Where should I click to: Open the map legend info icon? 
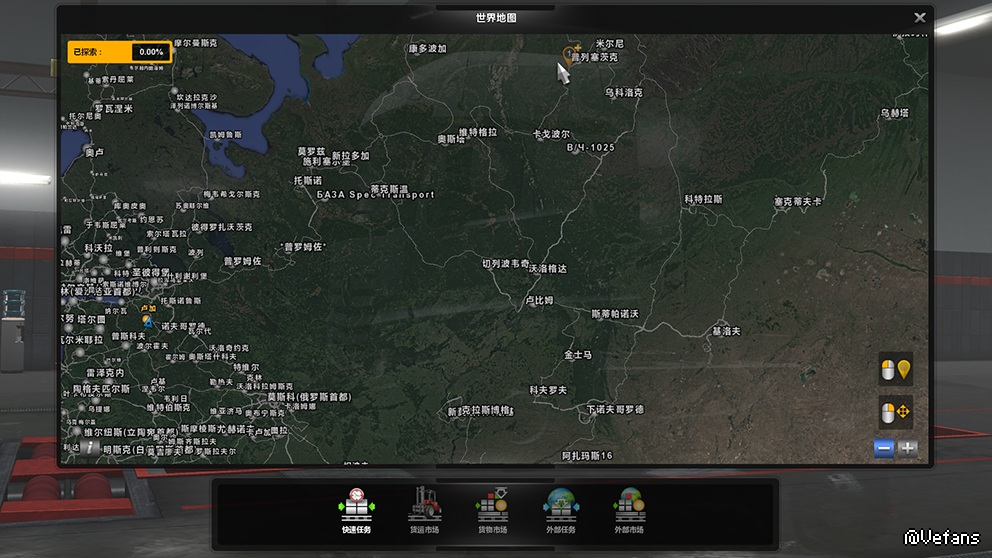pos(90,448)
